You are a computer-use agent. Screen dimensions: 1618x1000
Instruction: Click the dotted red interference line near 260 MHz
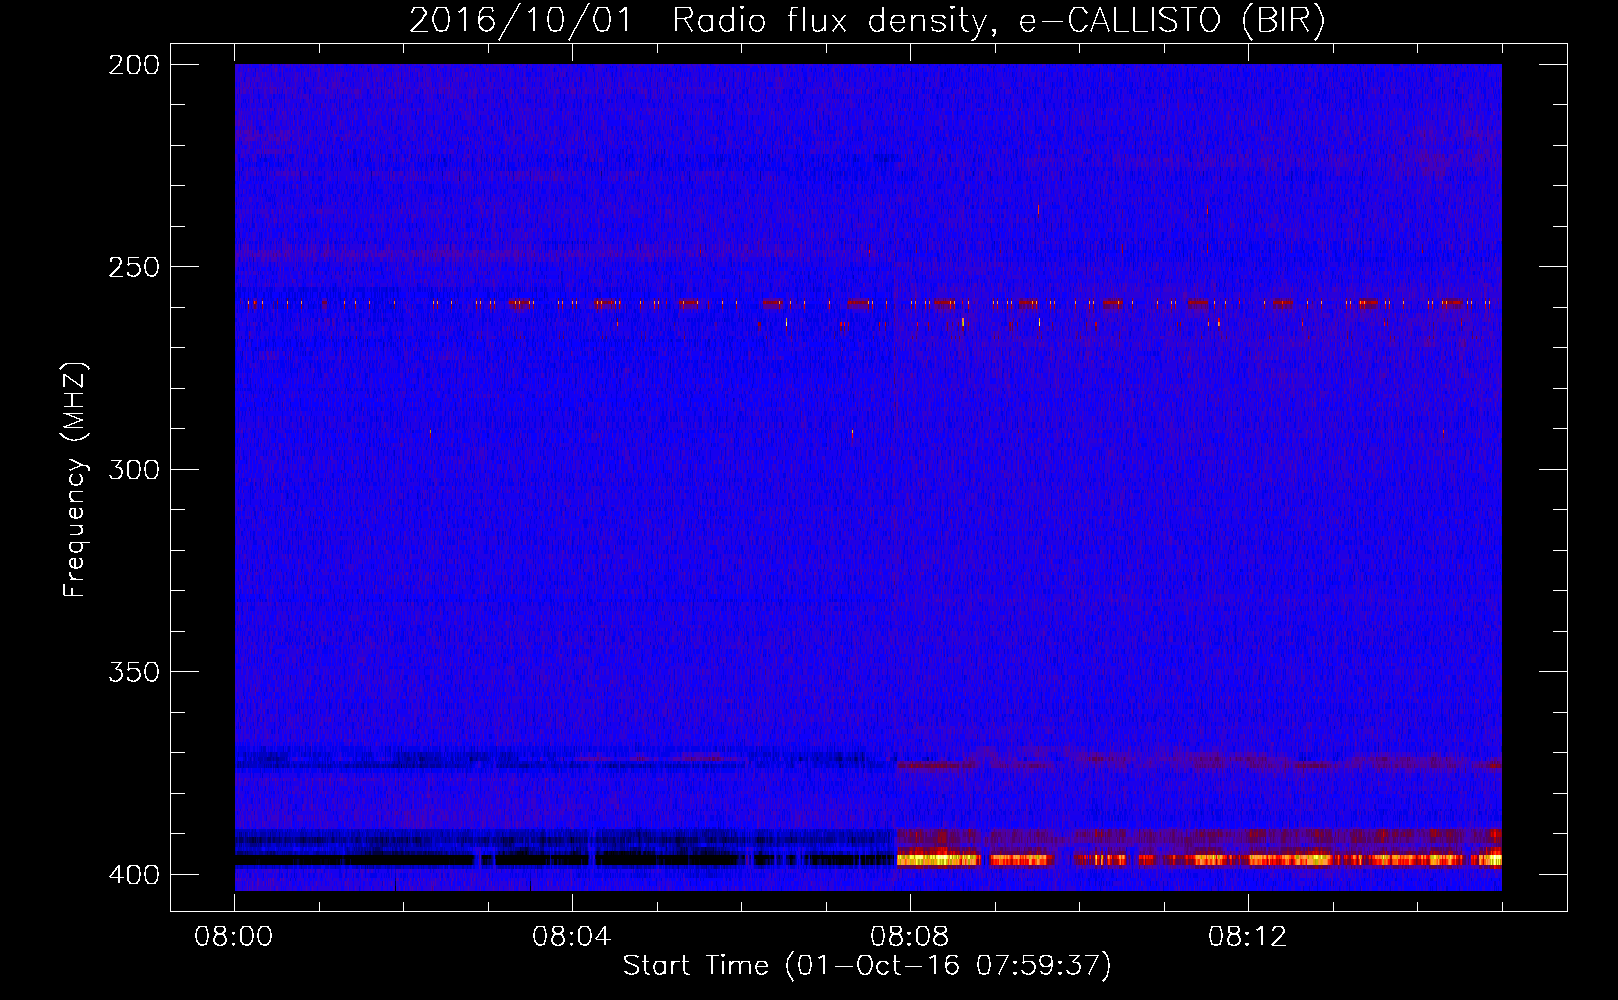point(868,303)
